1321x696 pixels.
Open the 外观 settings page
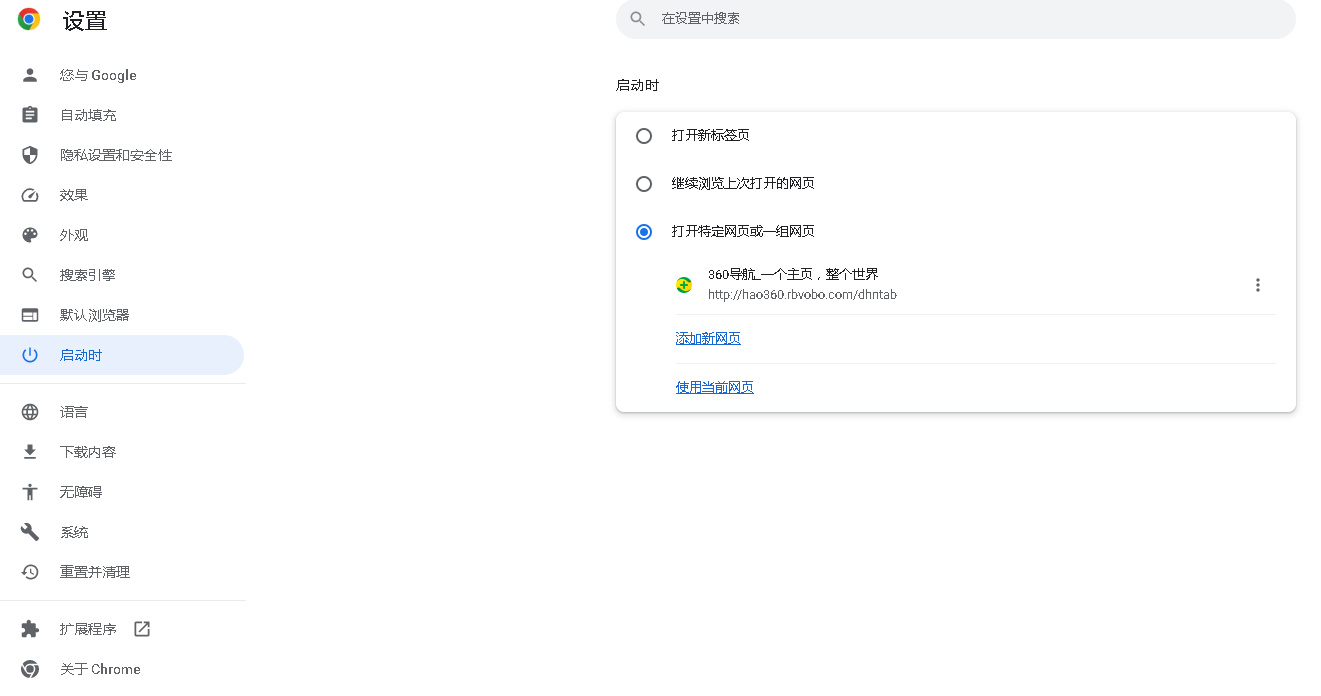tap(122, 235)
